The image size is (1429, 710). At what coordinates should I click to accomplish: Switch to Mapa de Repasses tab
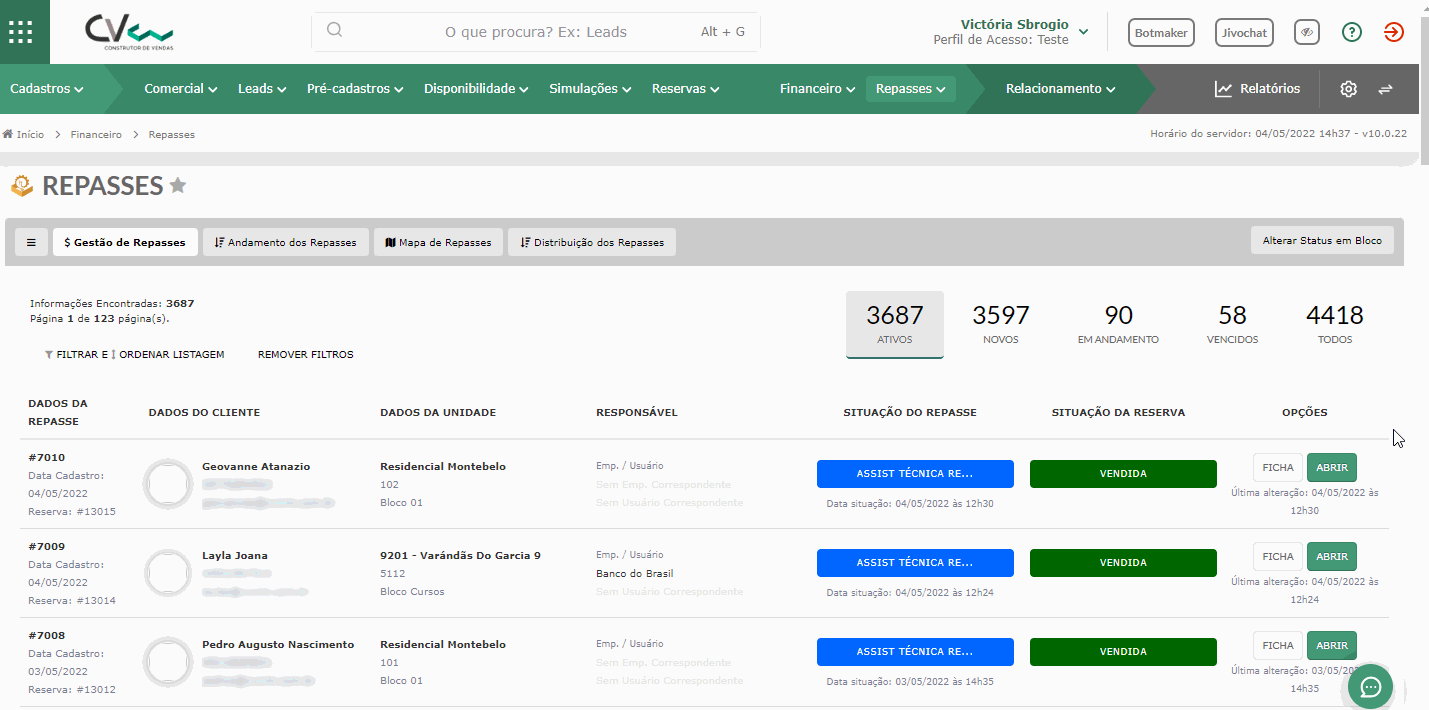pos(438,242)
